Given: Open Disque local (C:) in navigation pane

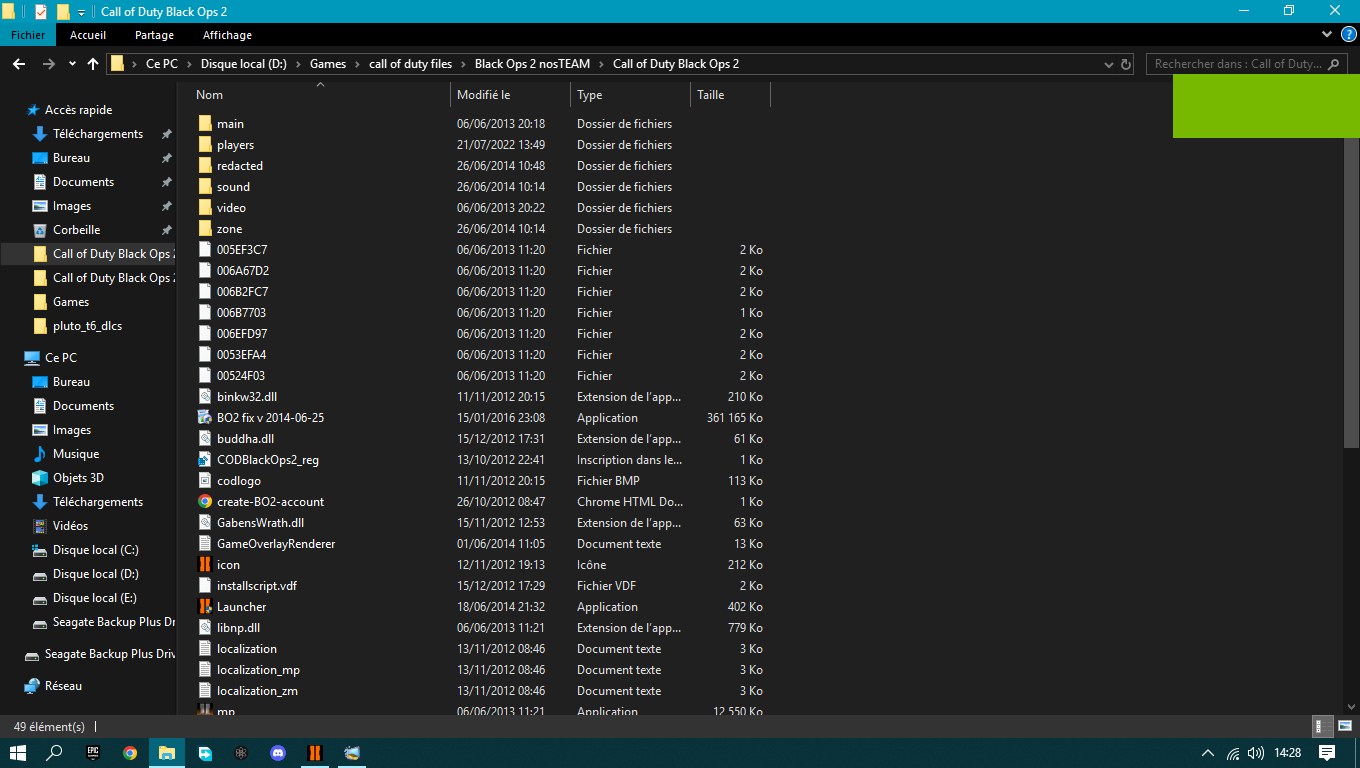Looking at the screenshot, I should (95, 550).
